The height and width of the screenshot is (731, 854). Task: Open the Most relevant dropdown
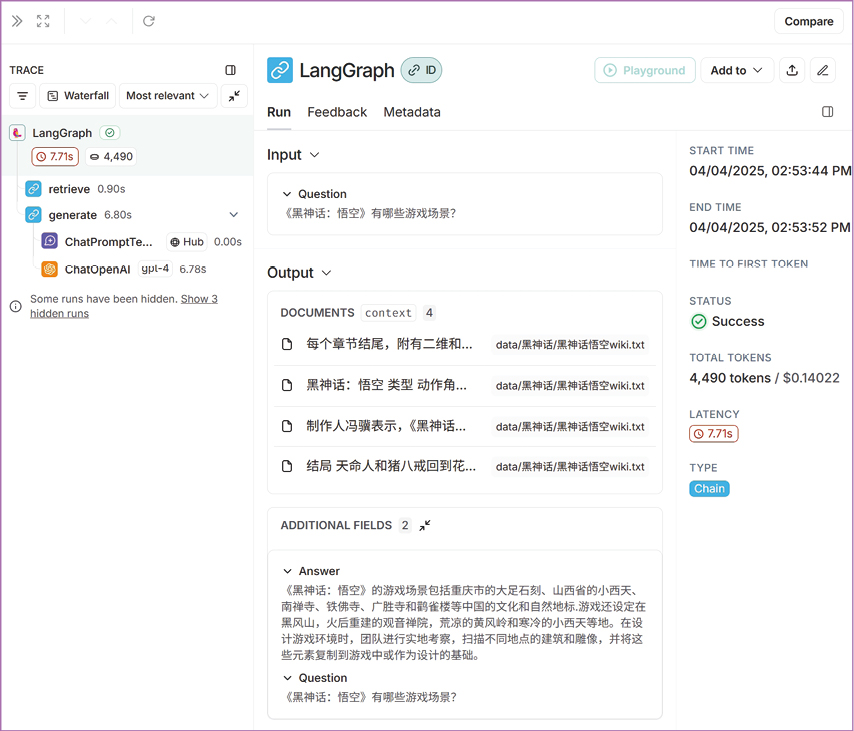pyautogui.click(x=167, y=96)
